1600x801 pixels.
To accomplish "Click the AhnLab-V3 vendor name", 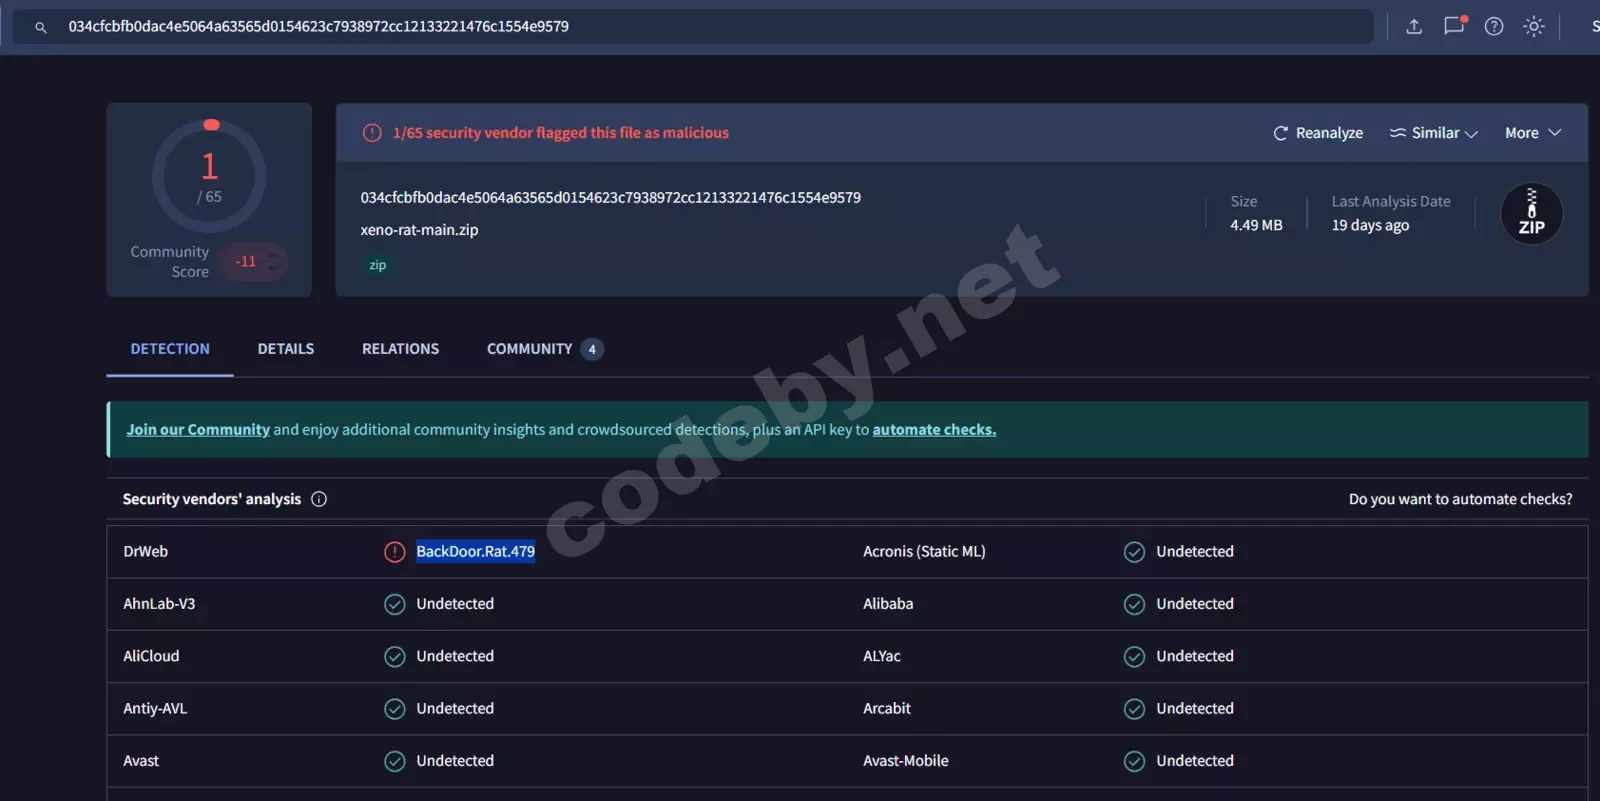I will click(159, 604).
